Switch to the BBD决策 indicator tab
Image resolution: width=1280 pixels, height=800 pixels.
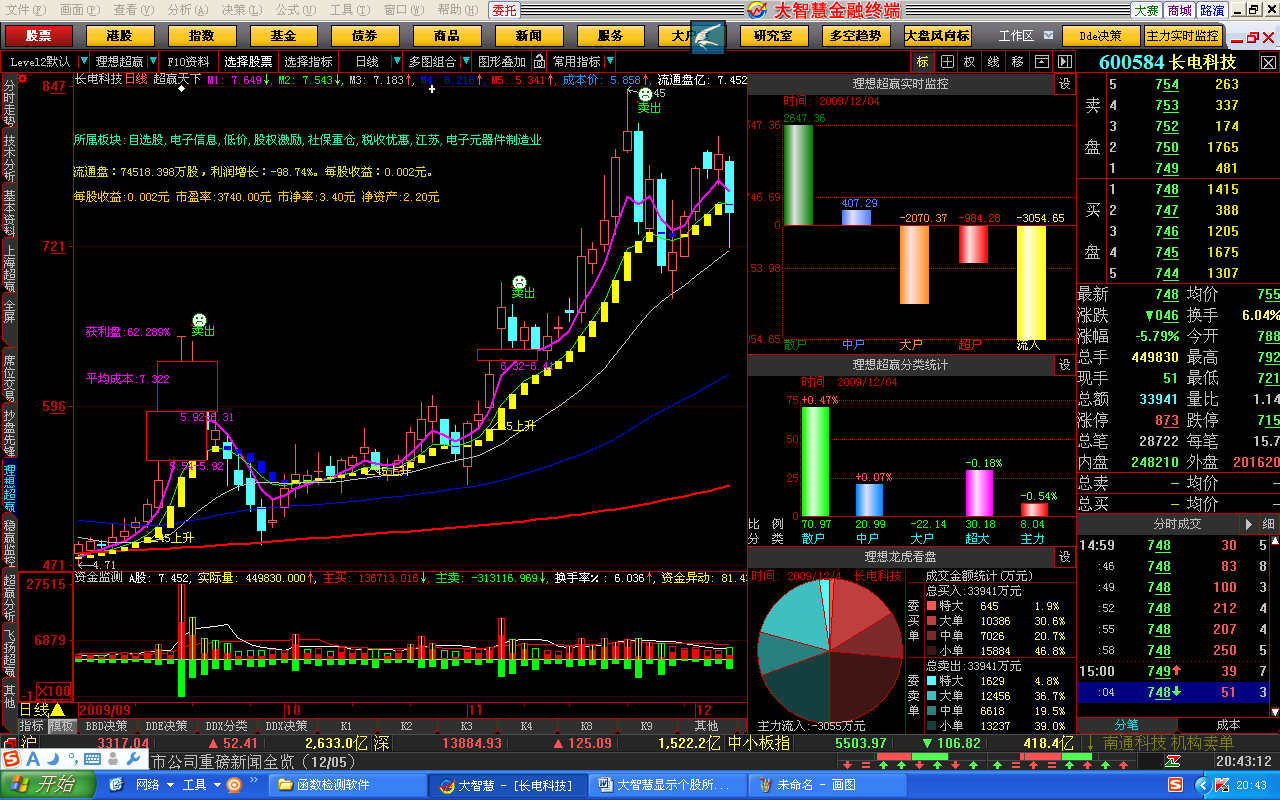(x=106, y=726)
